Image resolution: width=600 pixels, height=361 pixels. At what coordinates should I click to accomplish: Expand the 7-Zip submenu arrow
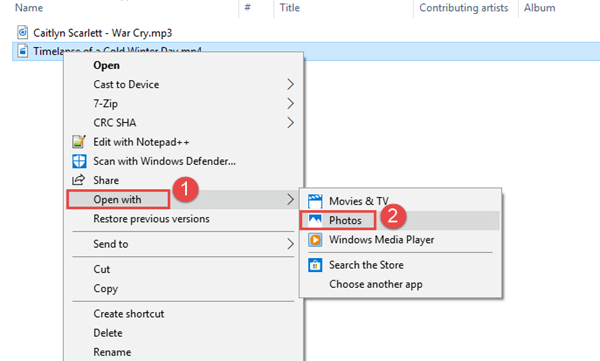pos(290,103)
